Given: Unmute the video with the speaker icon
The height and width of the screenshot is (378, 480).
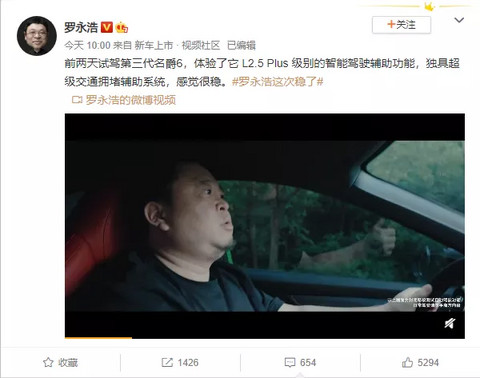Looking at the screenshot, I should [x=450, y=323].
